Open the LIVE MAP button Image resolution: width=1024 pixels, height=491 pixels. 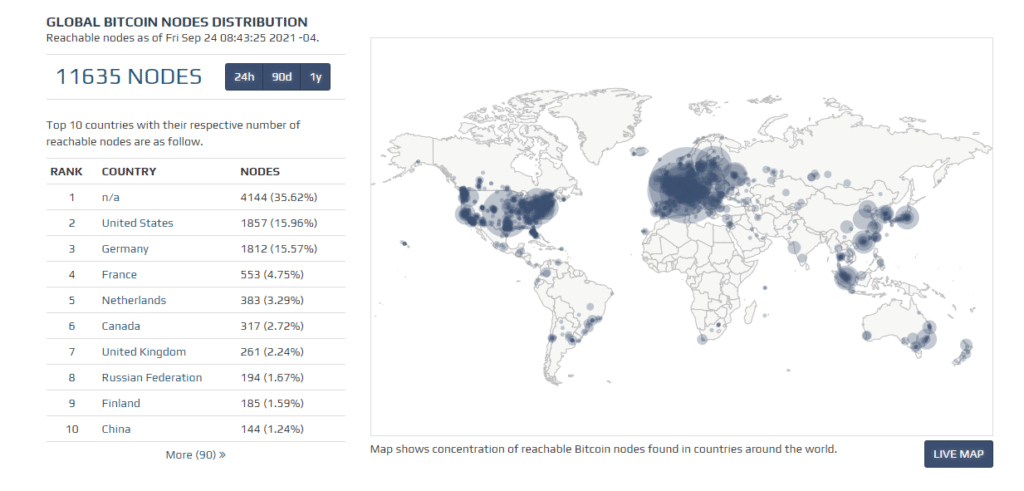click(x=958, y=454)
